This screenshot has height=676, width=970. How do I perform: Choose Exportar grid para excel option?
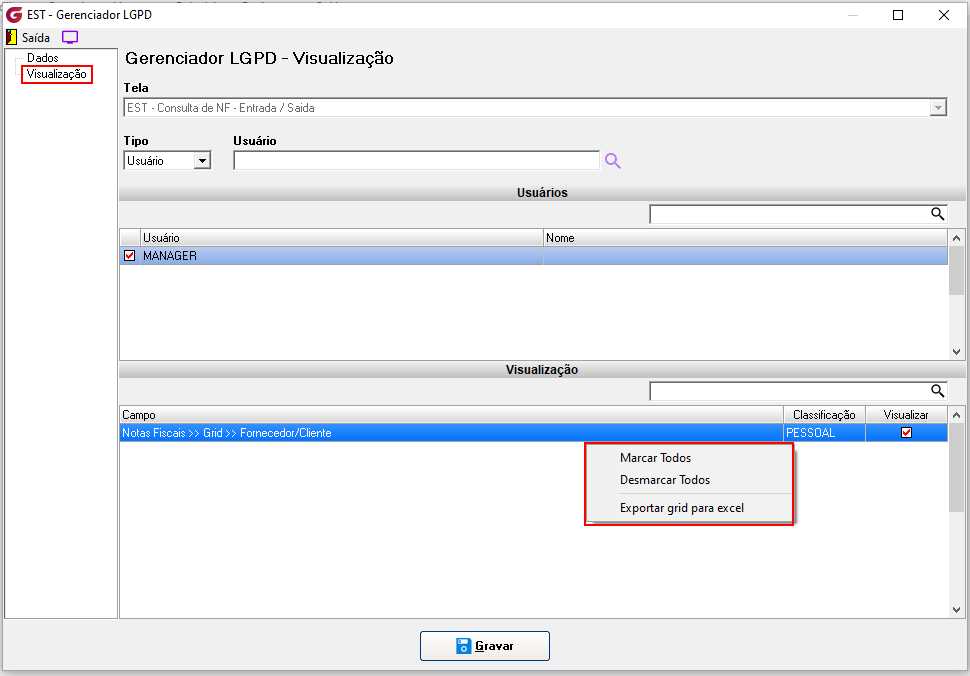pyautogui.click(x=682, y=508)
